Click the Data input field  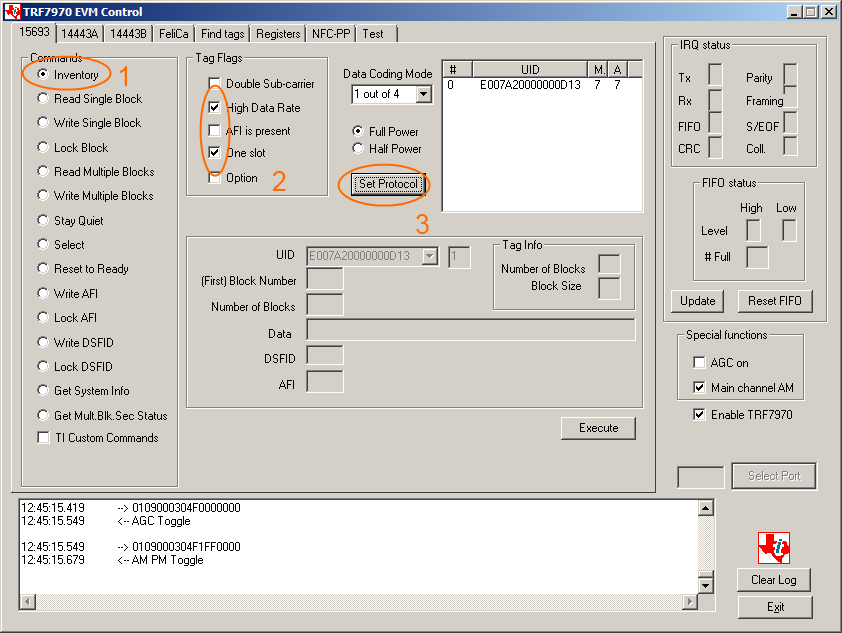coord(471,330)
